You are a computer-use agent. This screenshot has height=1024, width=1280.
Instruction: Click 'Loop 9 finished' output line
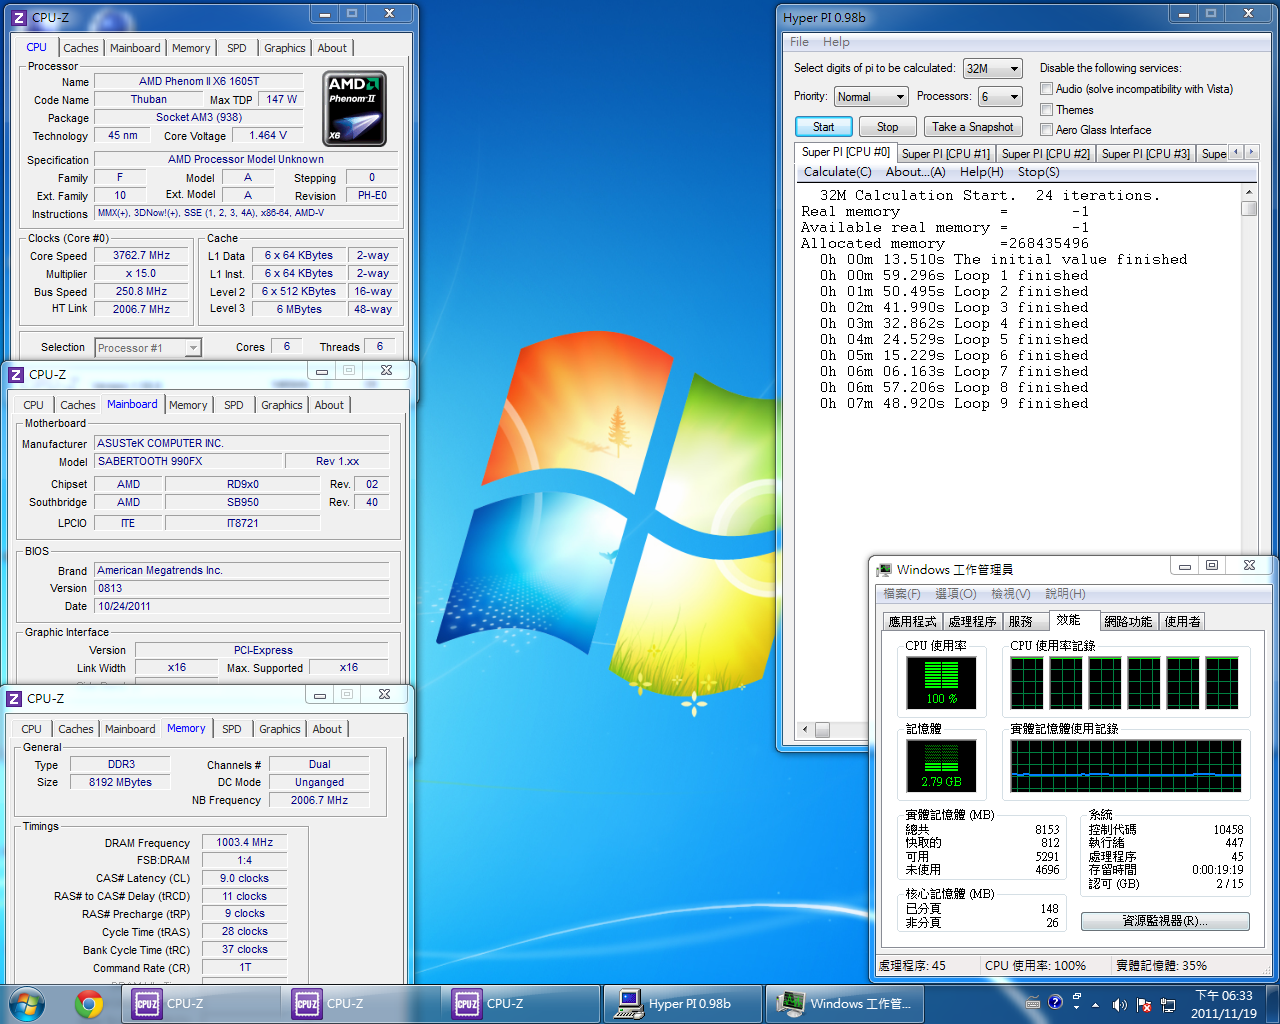pyautogui.click(x=954, y=404)
